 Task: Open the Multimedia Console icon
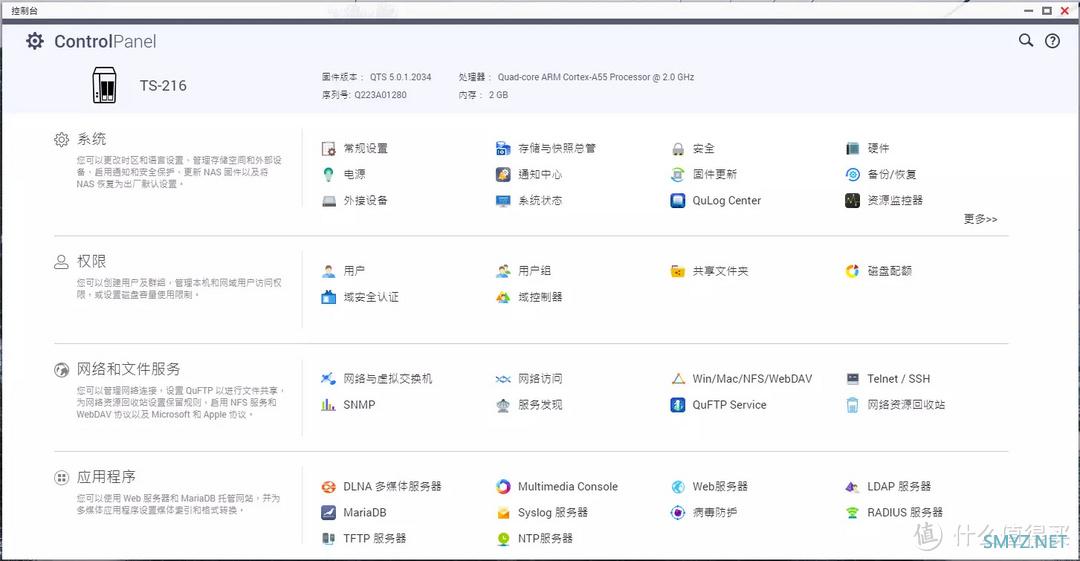503,487
